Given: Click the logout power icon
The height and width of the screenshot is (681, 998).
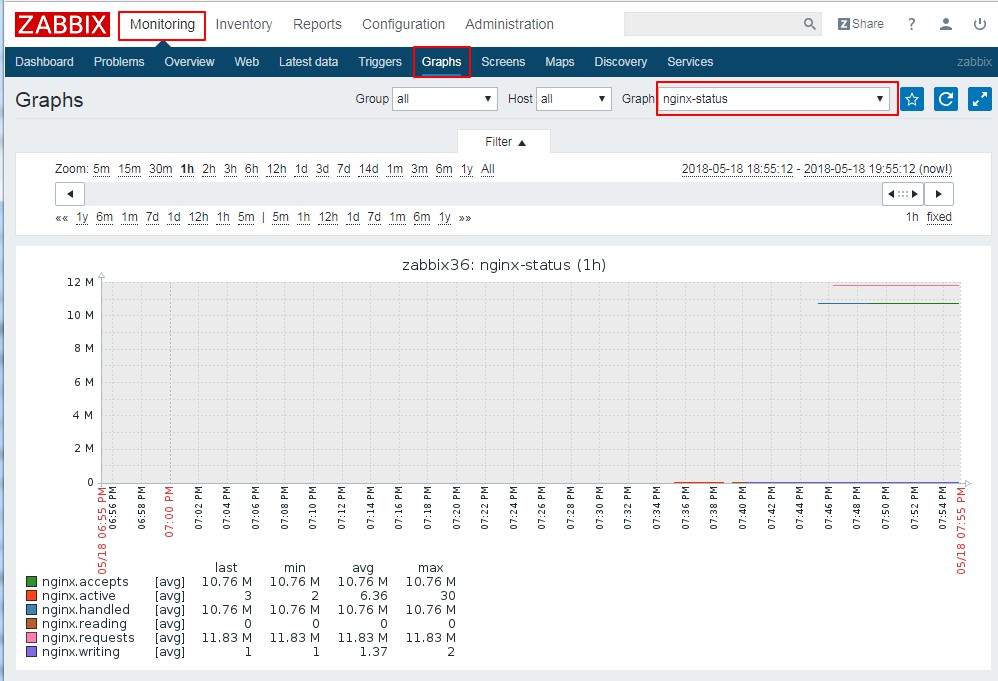Looking at the screenshot, I should pos(979,24).
